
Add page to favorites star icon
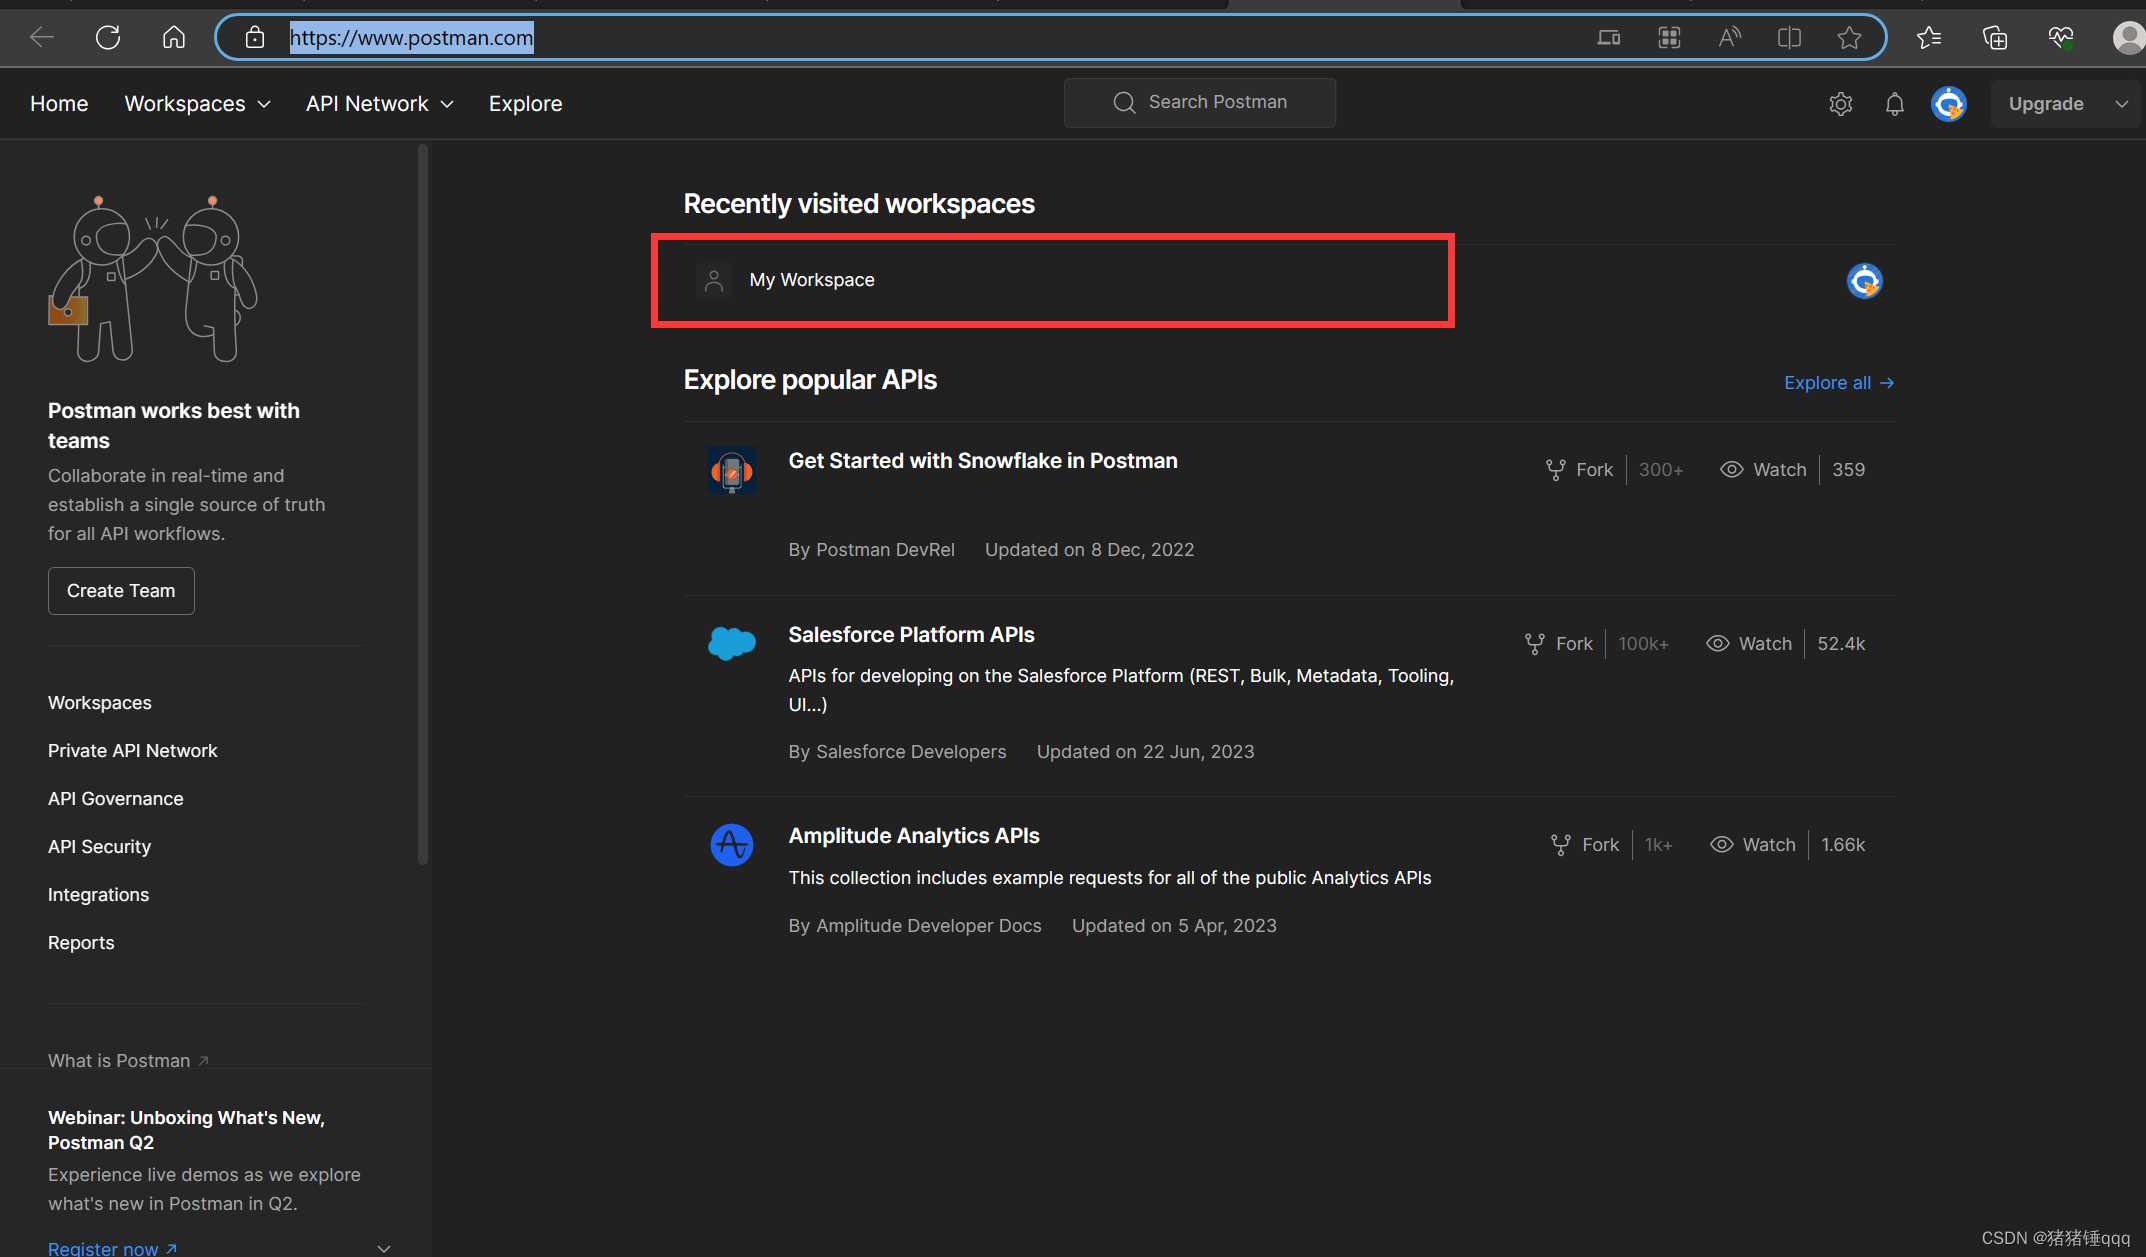(x=1849, y=38)
